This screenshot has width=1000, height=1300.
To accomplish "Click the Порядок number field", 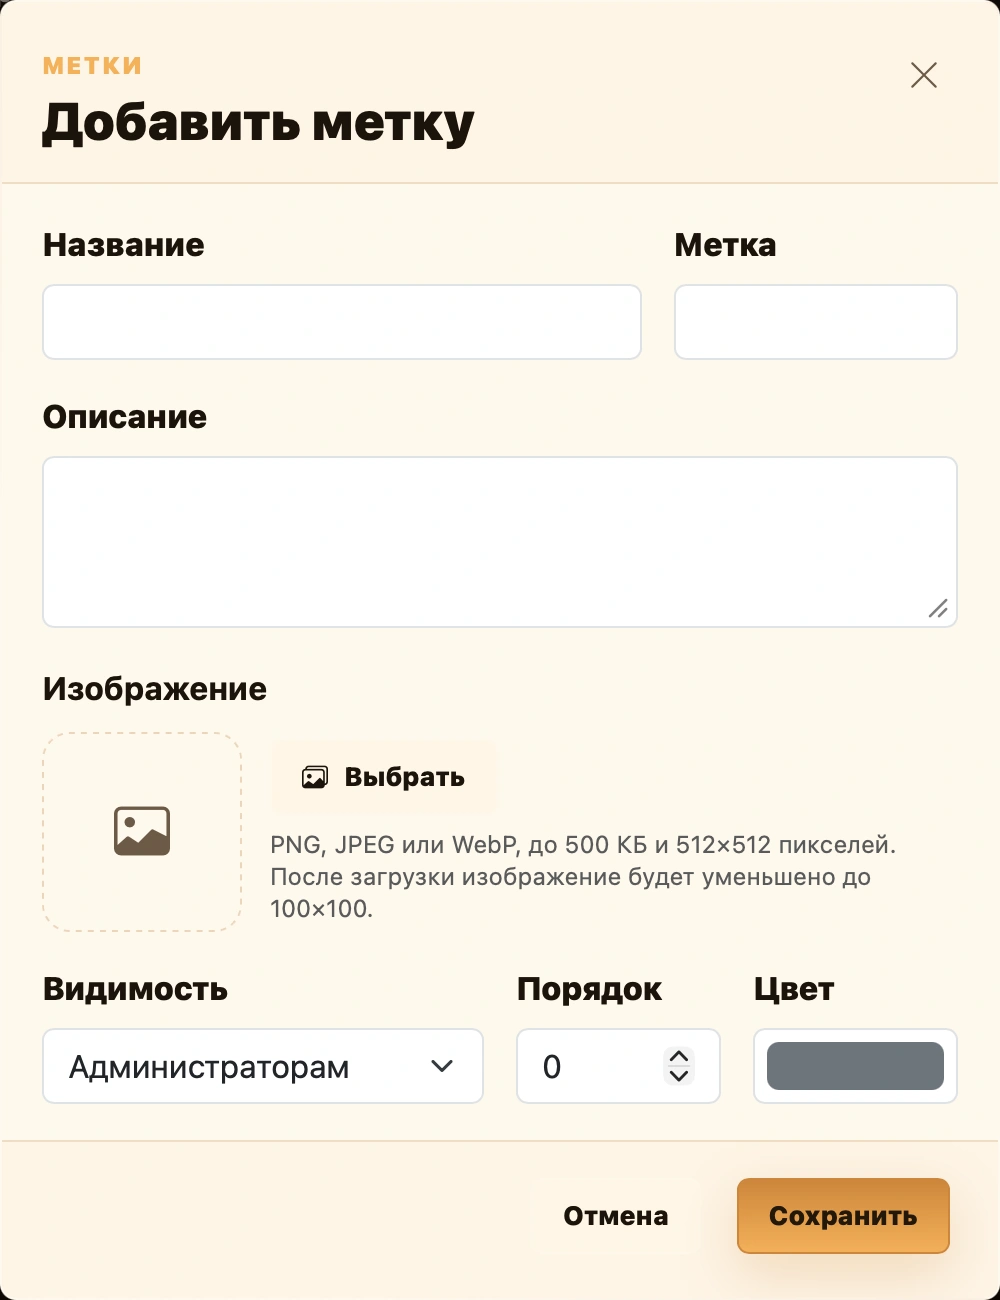I will pos(618,1066).
